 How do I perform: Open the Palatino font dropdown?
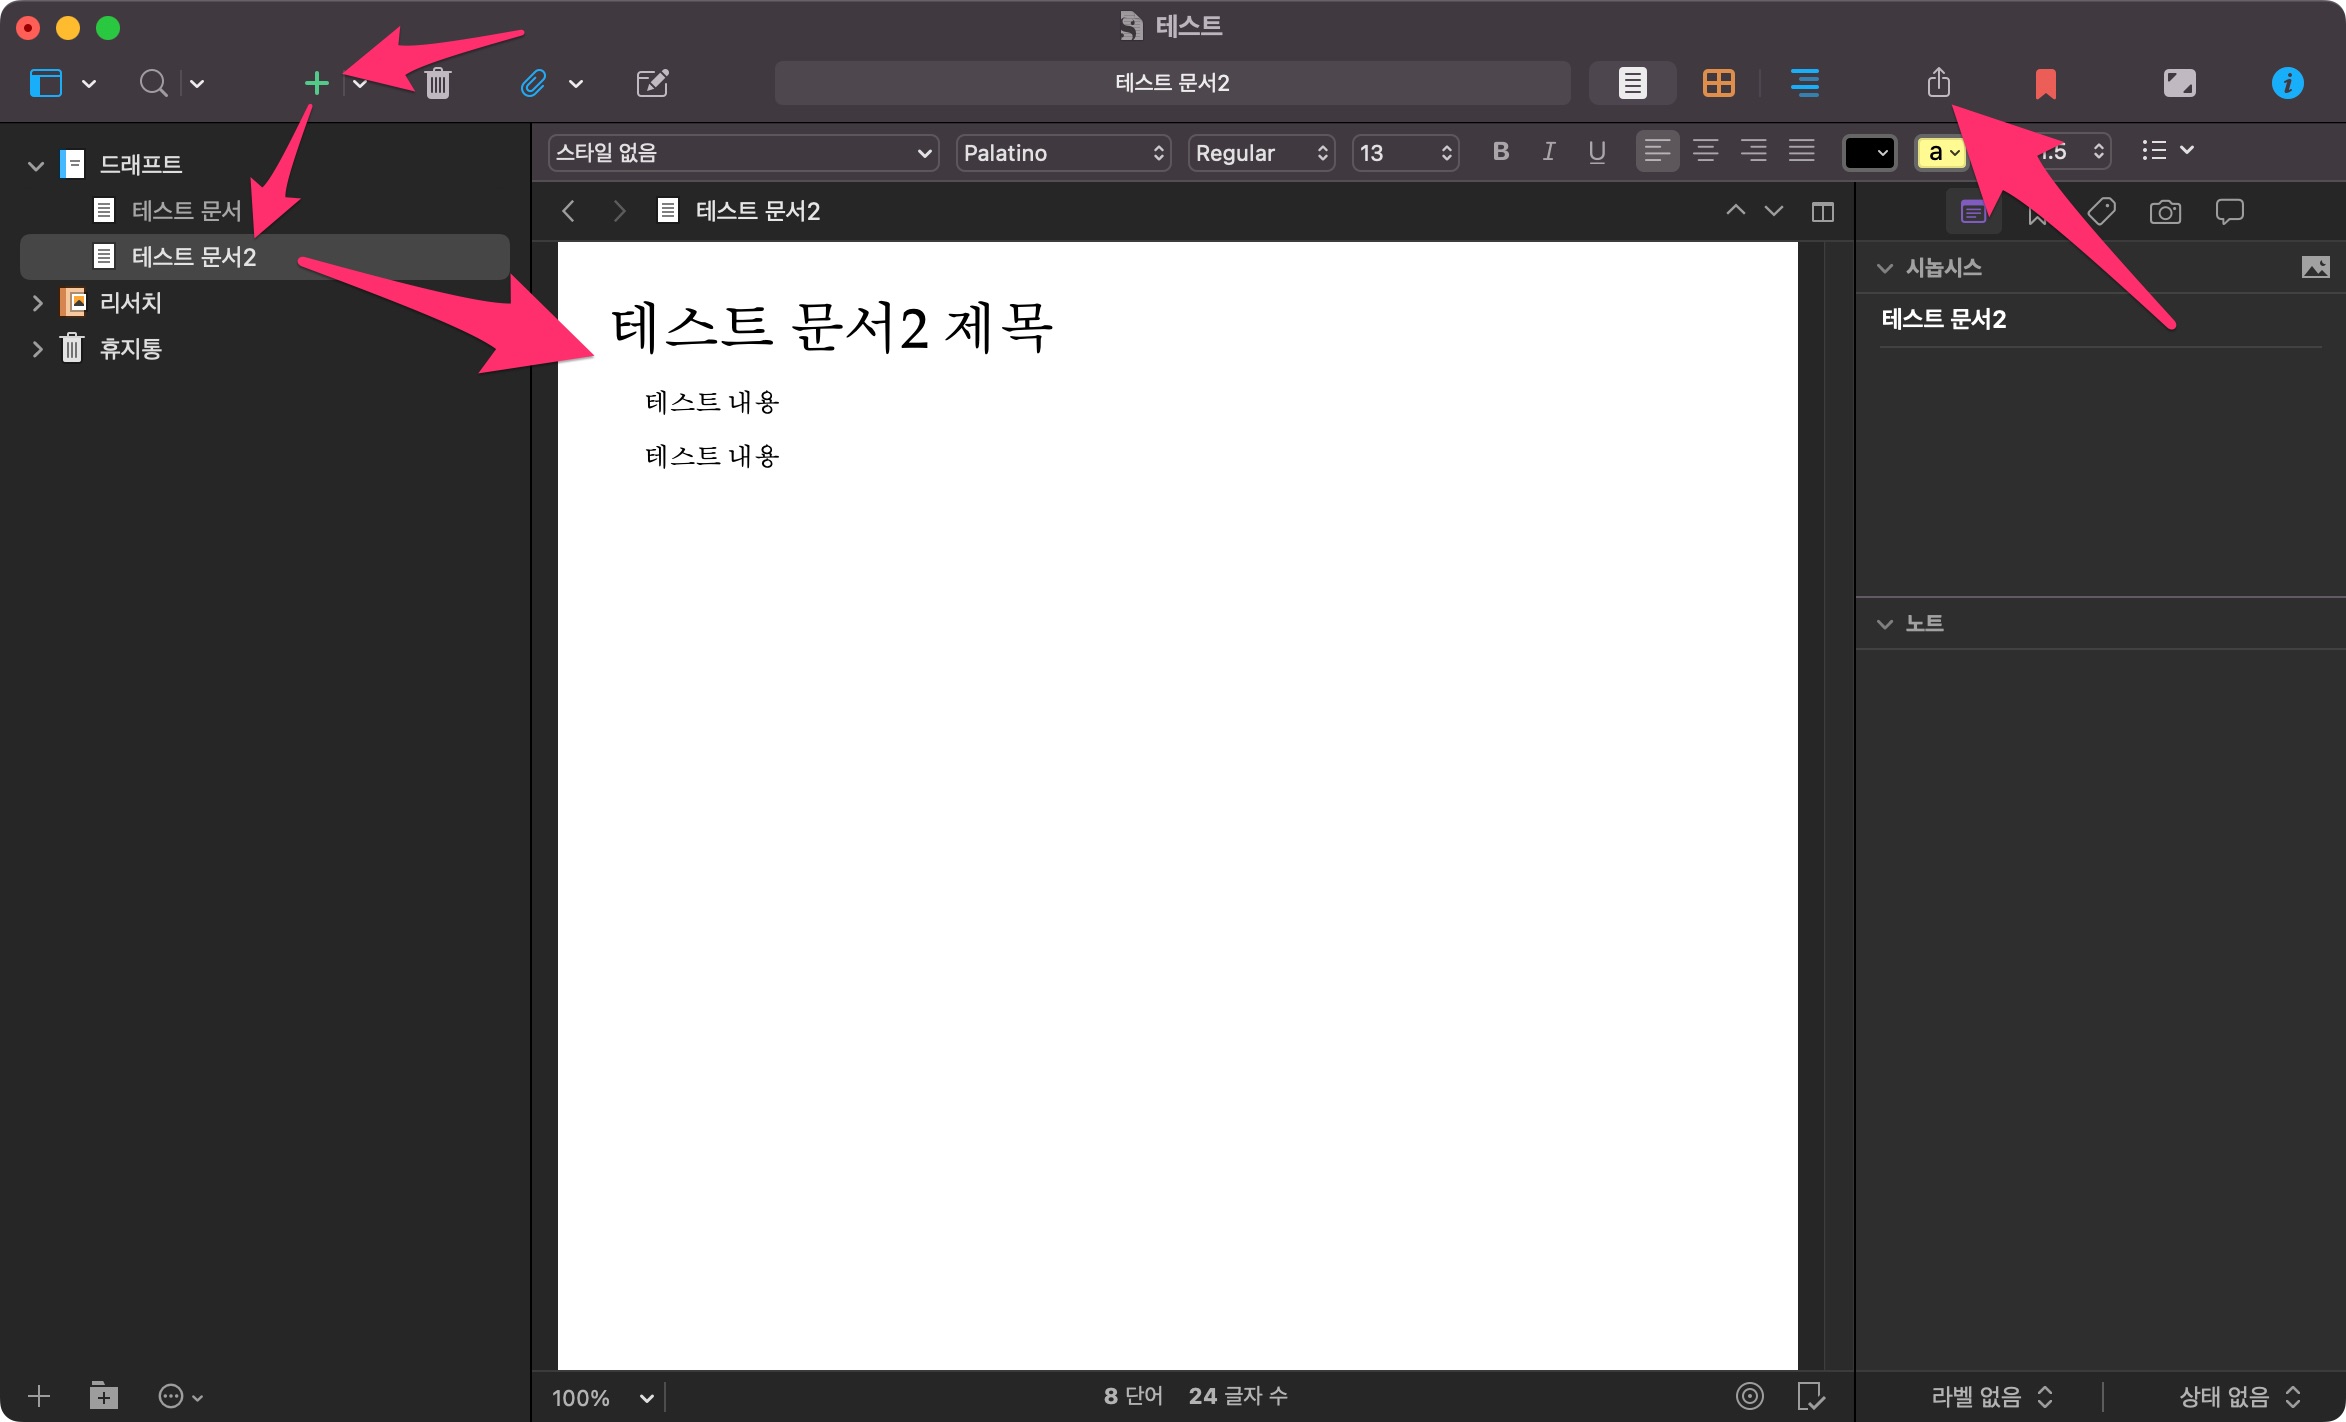(x=1063, y=153)
